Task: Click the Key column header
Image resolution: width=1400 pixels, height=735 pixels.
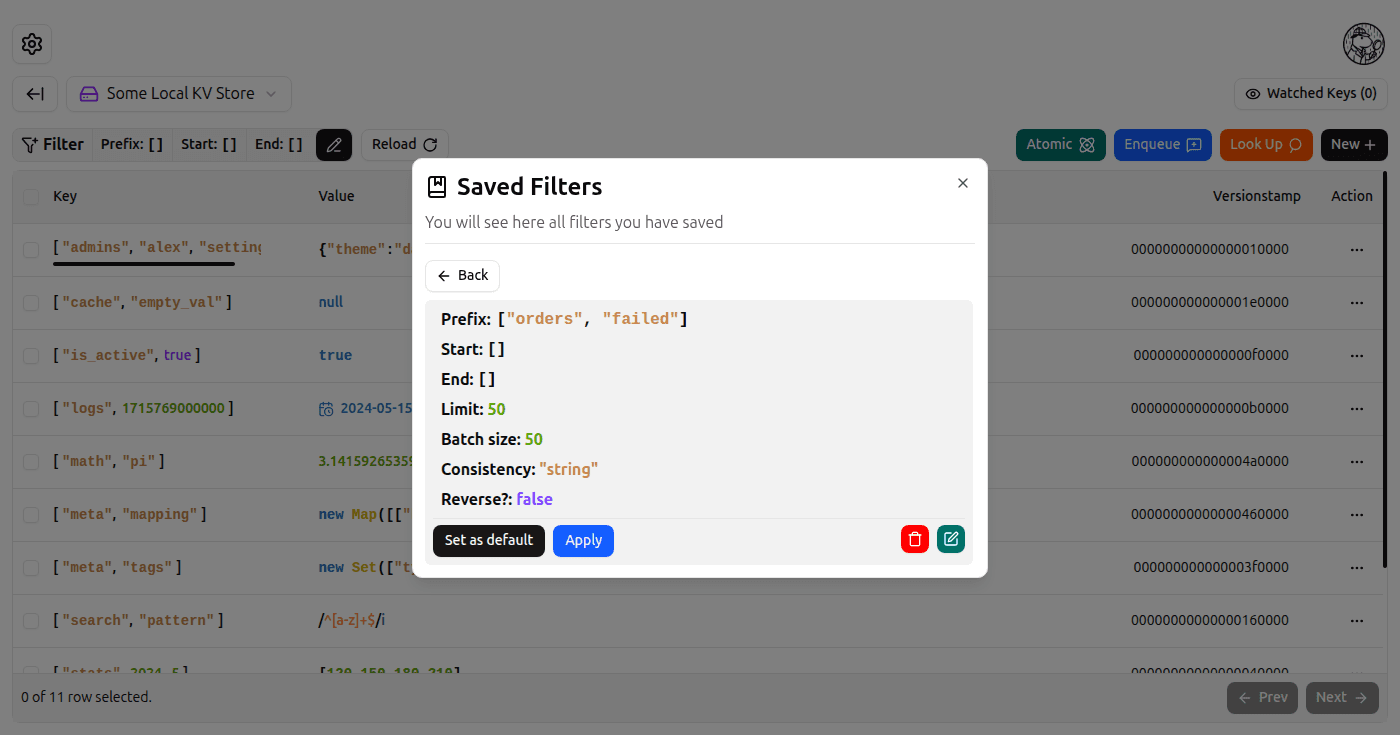Action: [65, 197]
